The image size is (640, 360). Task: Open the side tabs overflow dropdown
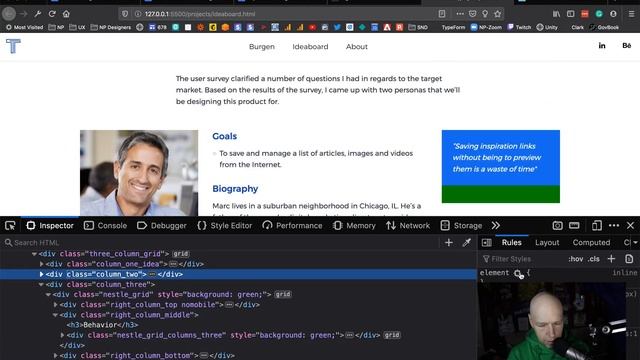pos(635,242)
